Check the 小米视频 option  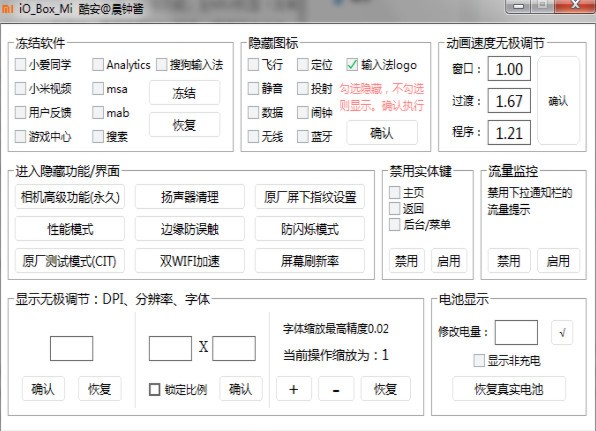pyautogui.click(x=20, y=89)
